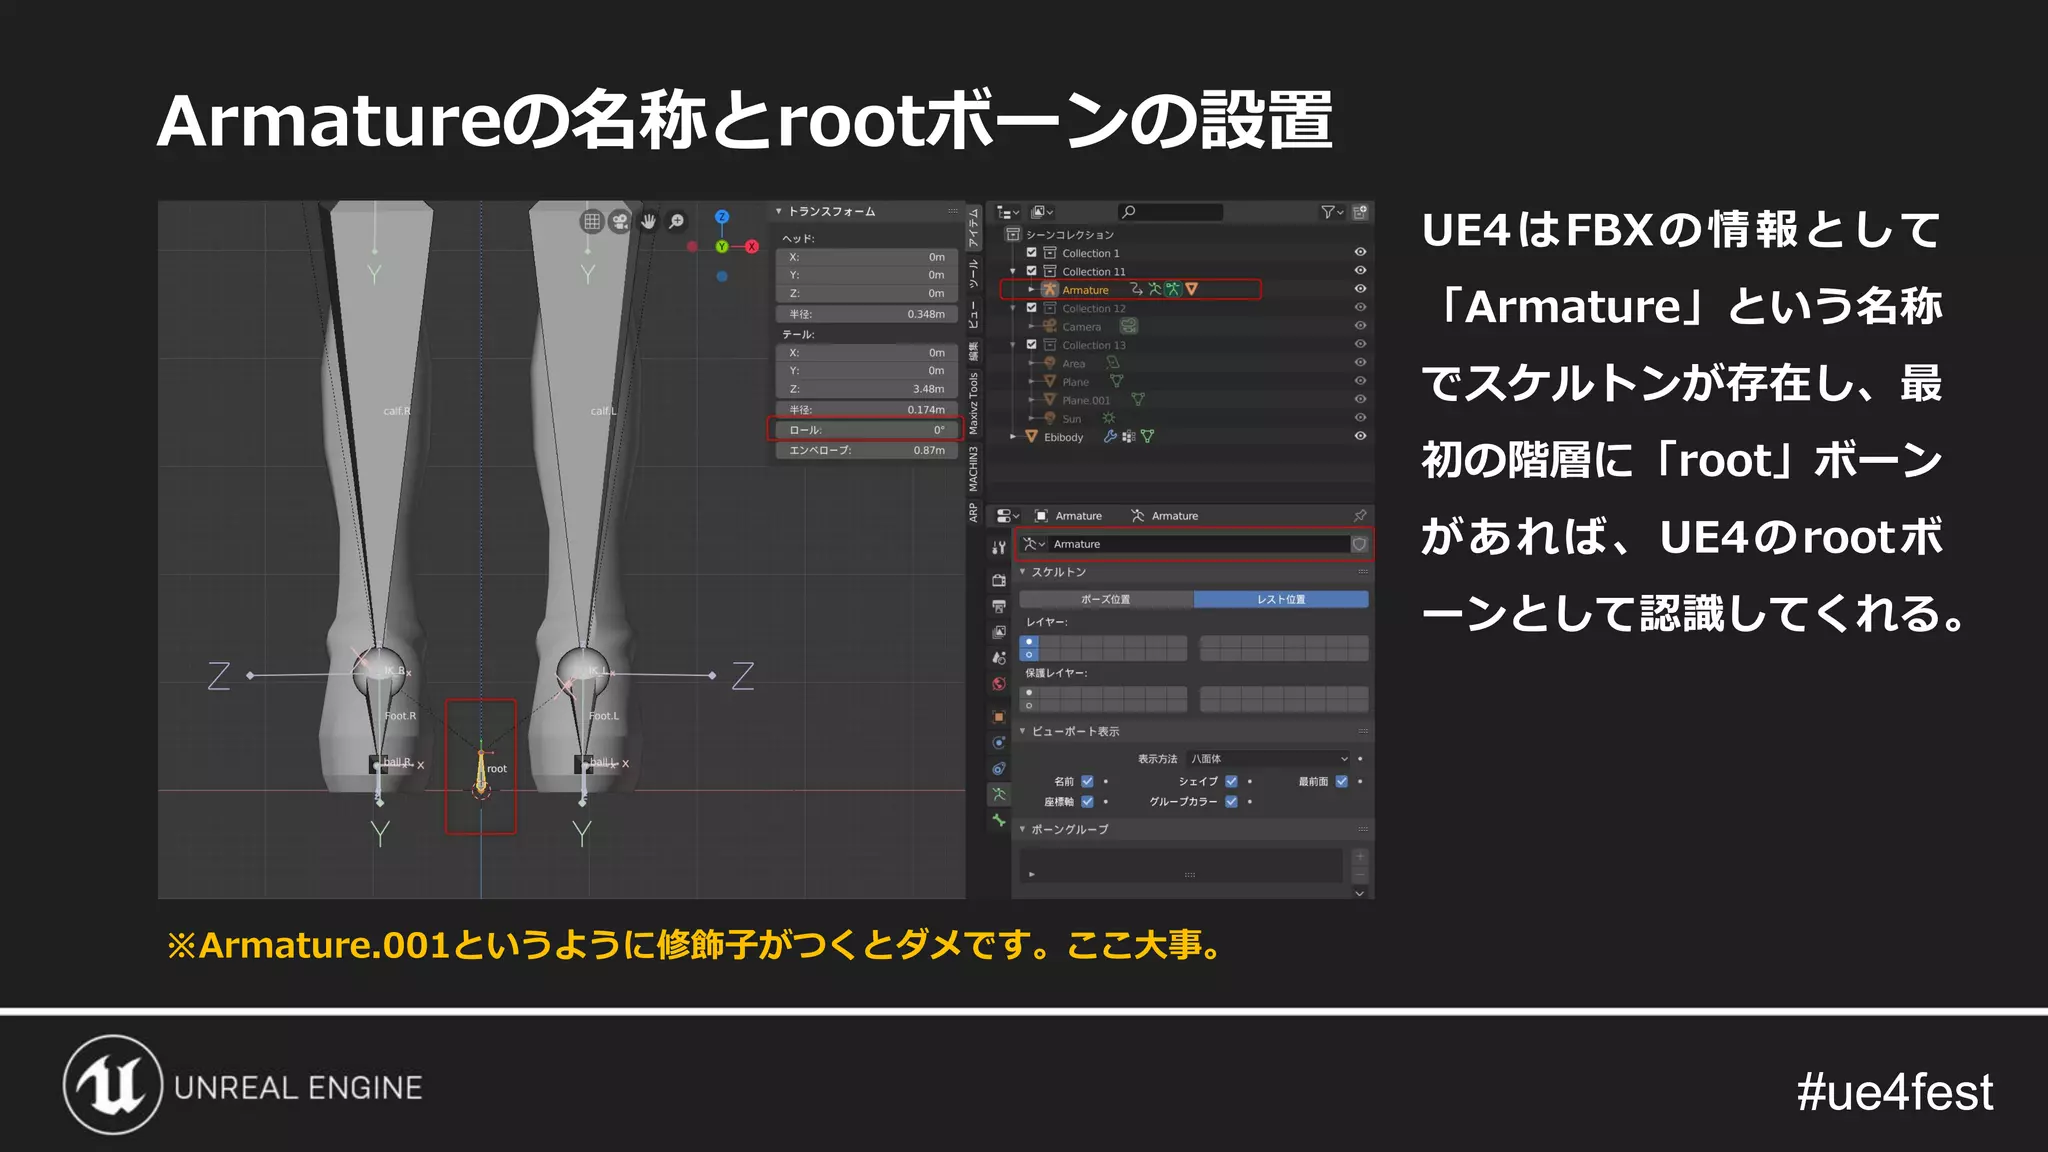Open Bone properties tab icon
This screenshot has height=1152, width=2048.
click(x=998, y=821)
